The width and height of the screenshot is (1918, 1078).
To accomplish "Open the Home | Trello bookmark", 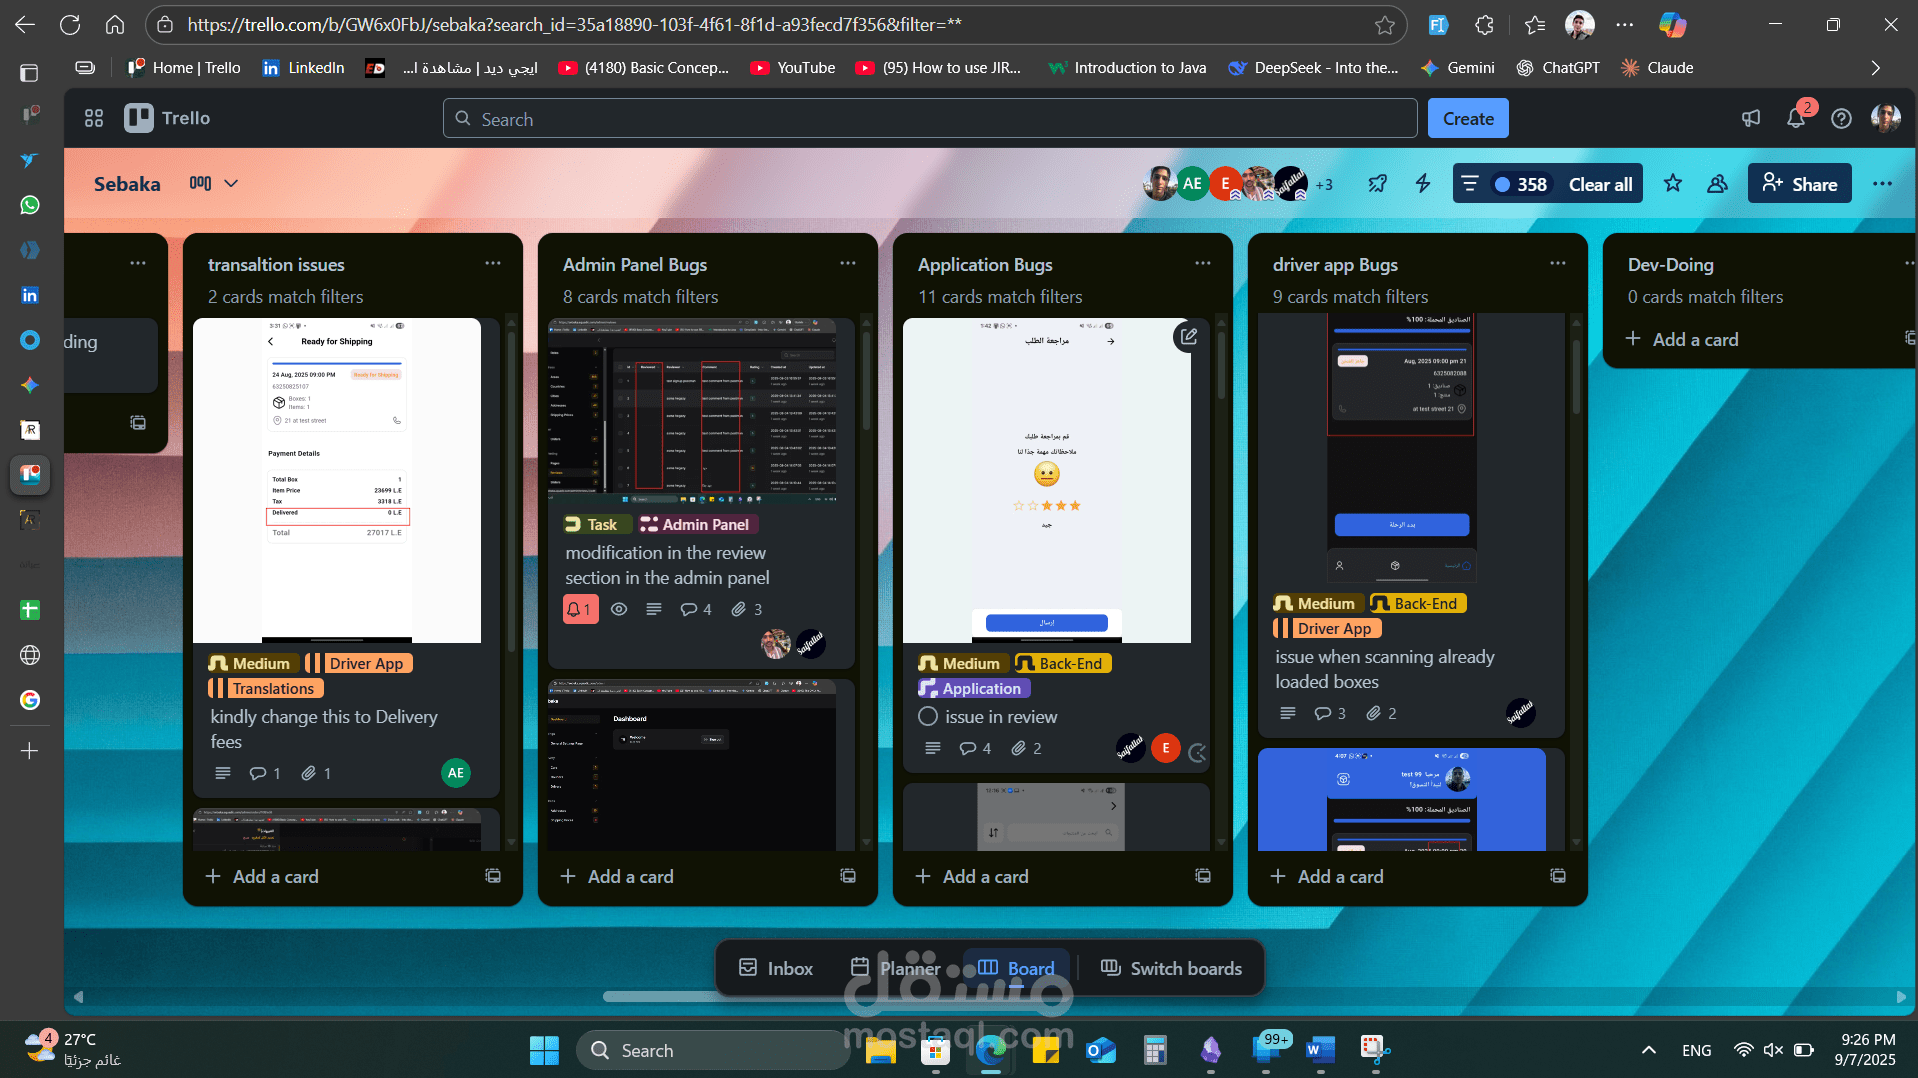I will (x=184, y=67).
